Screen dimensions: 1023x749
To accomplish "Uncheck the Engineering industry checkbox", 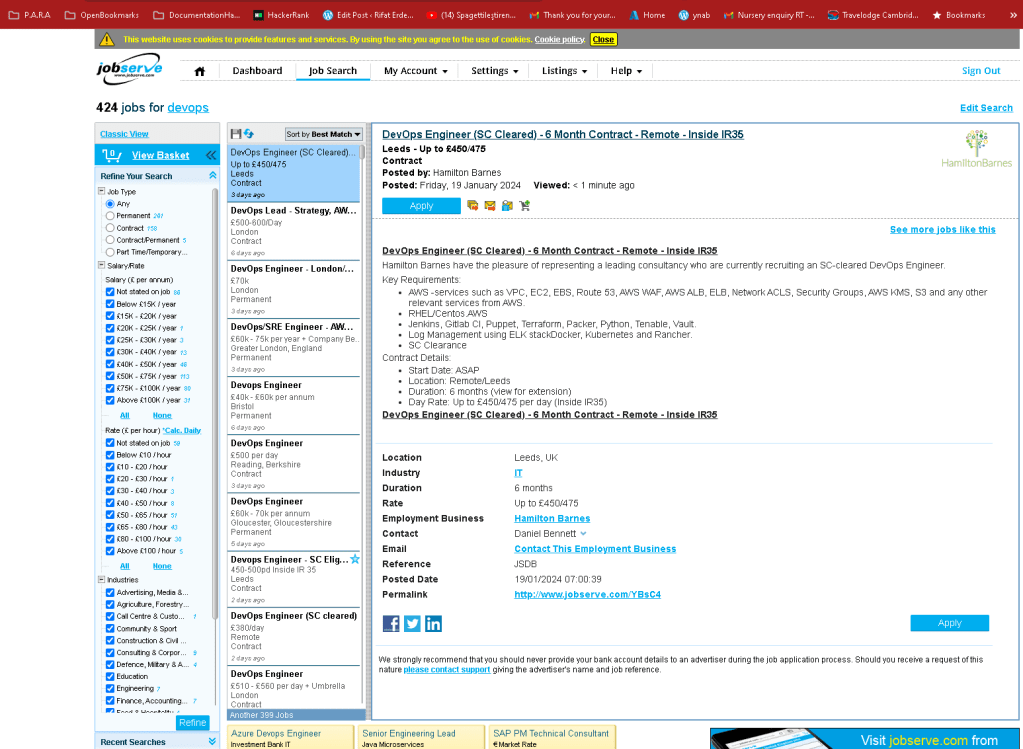I will click(x=110, y=688).
